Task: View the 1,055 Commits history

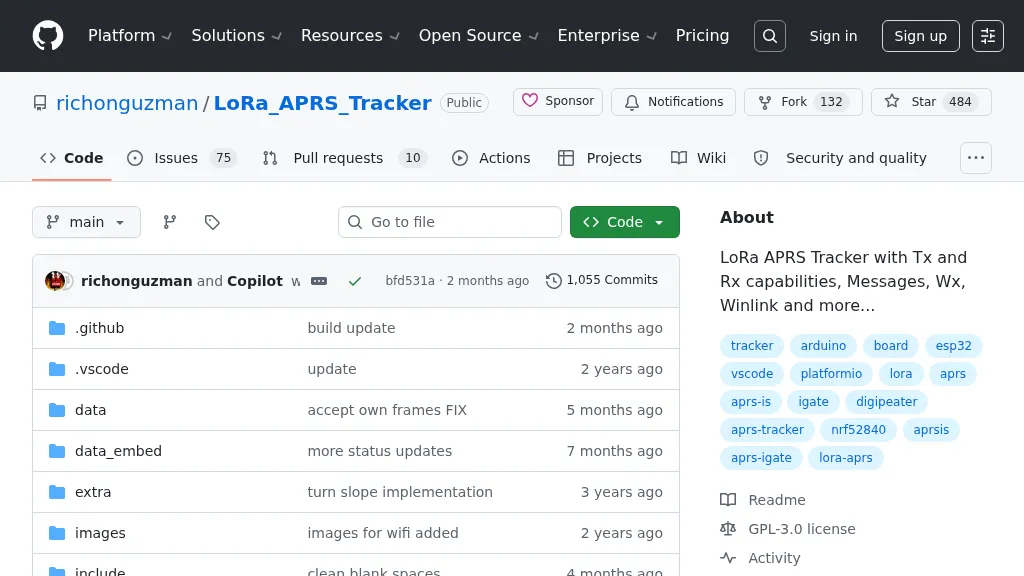Action: [602, 280]
